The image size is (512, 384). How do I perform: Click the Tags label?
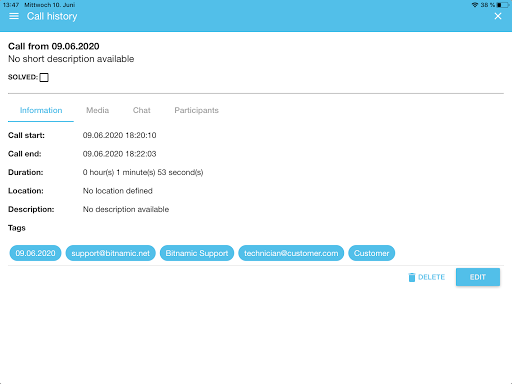[17, 228]
